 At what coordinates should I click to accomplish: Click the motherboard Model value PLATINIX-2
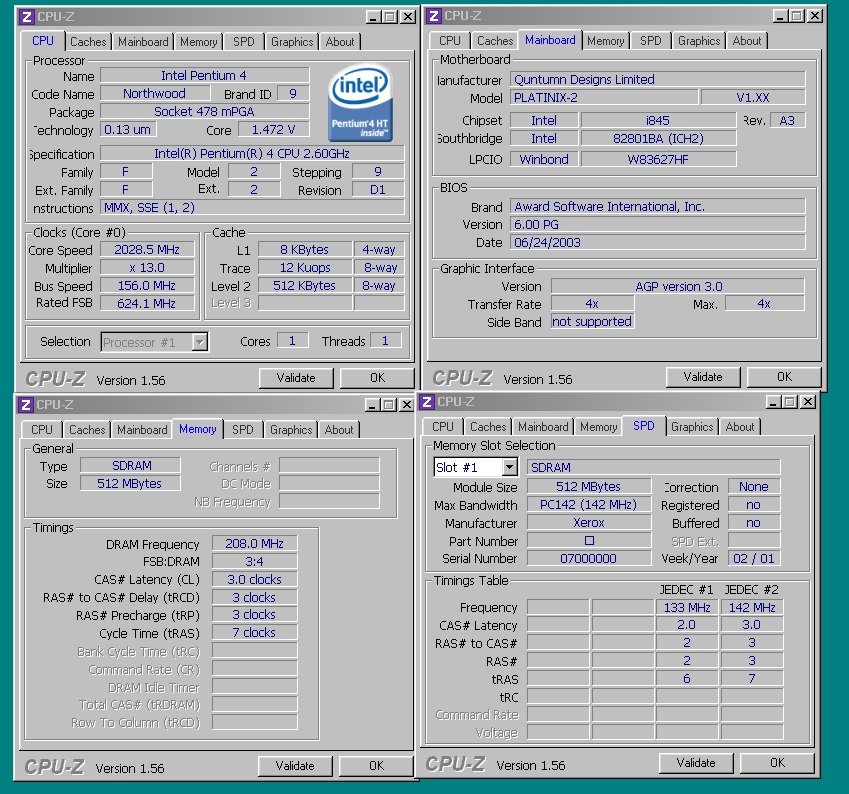604,97
